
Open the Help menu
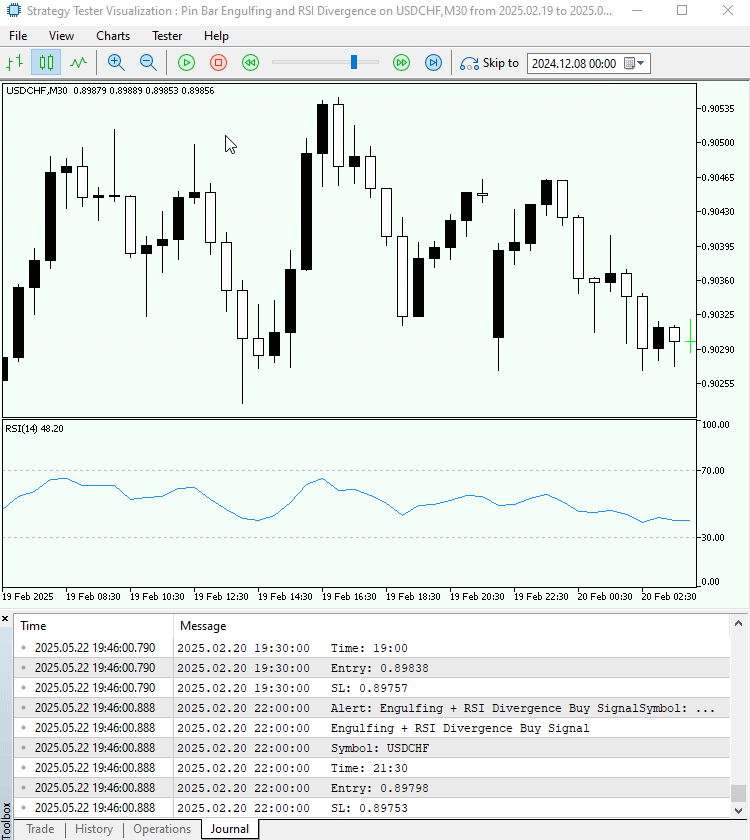point(216,36)
